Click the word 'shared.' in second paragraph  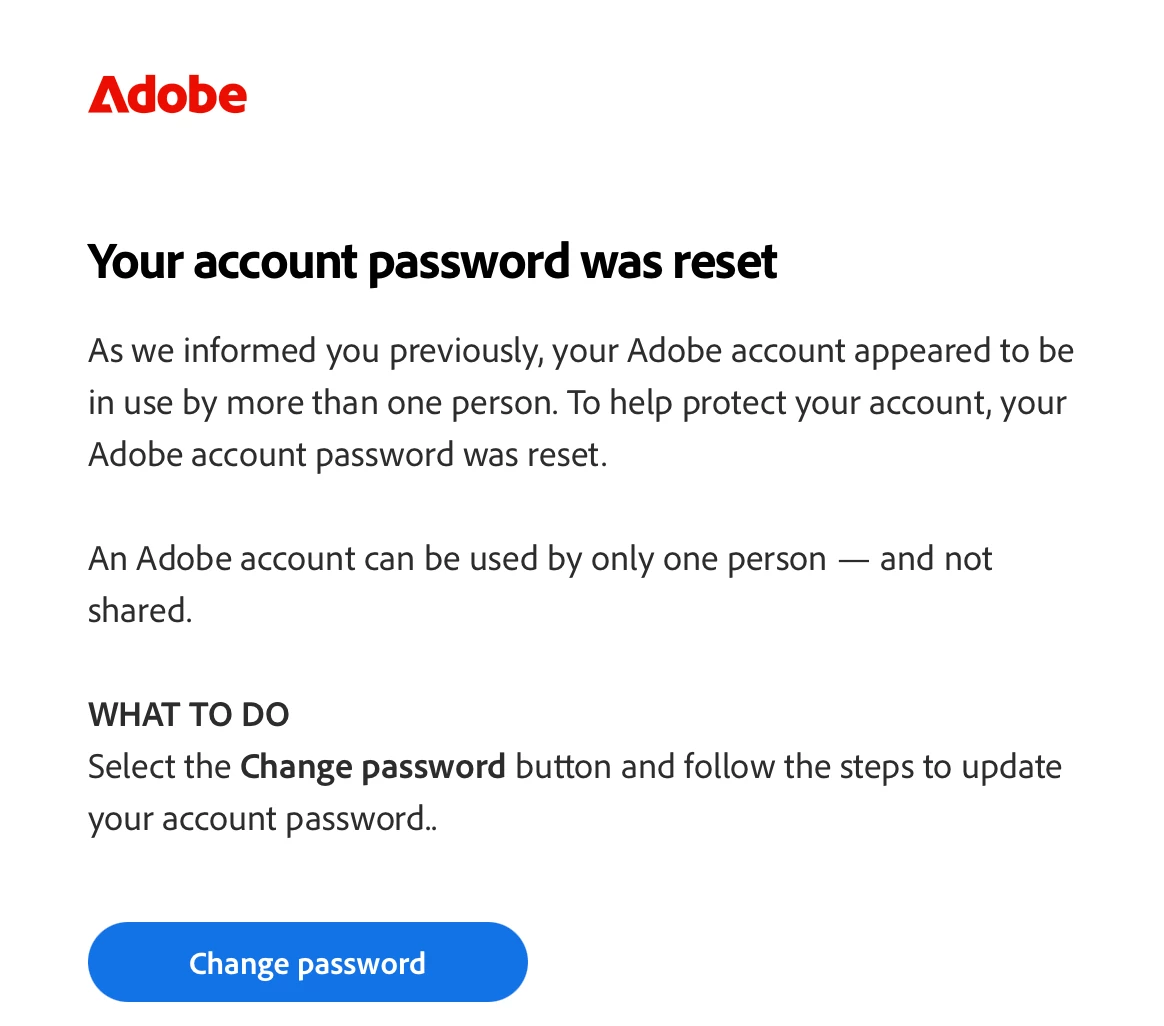(140, 610)
